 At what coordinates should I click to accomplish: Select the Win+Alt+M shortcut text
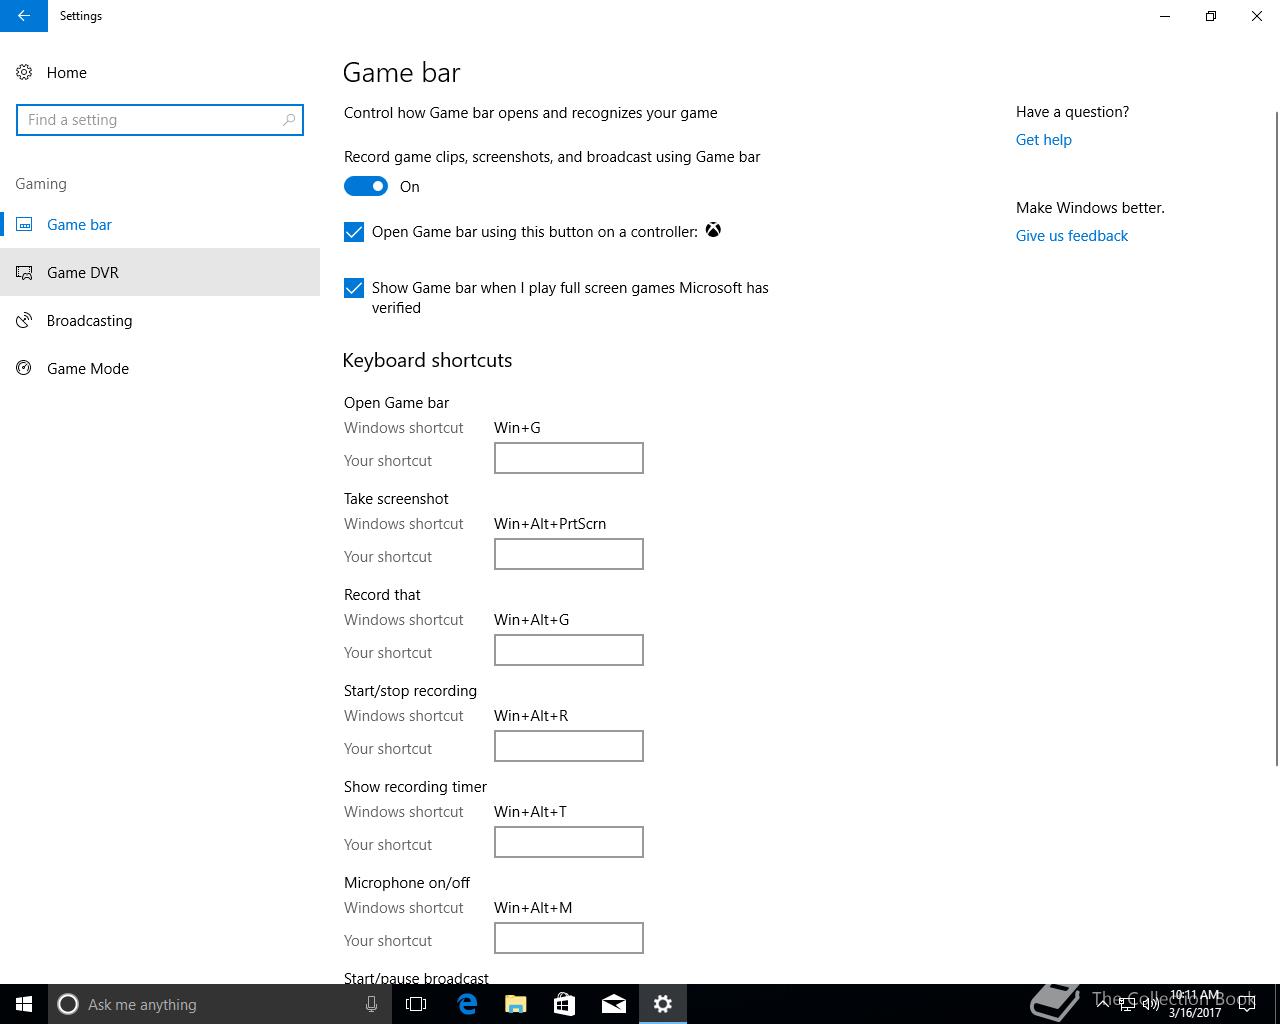pos(533,908)
